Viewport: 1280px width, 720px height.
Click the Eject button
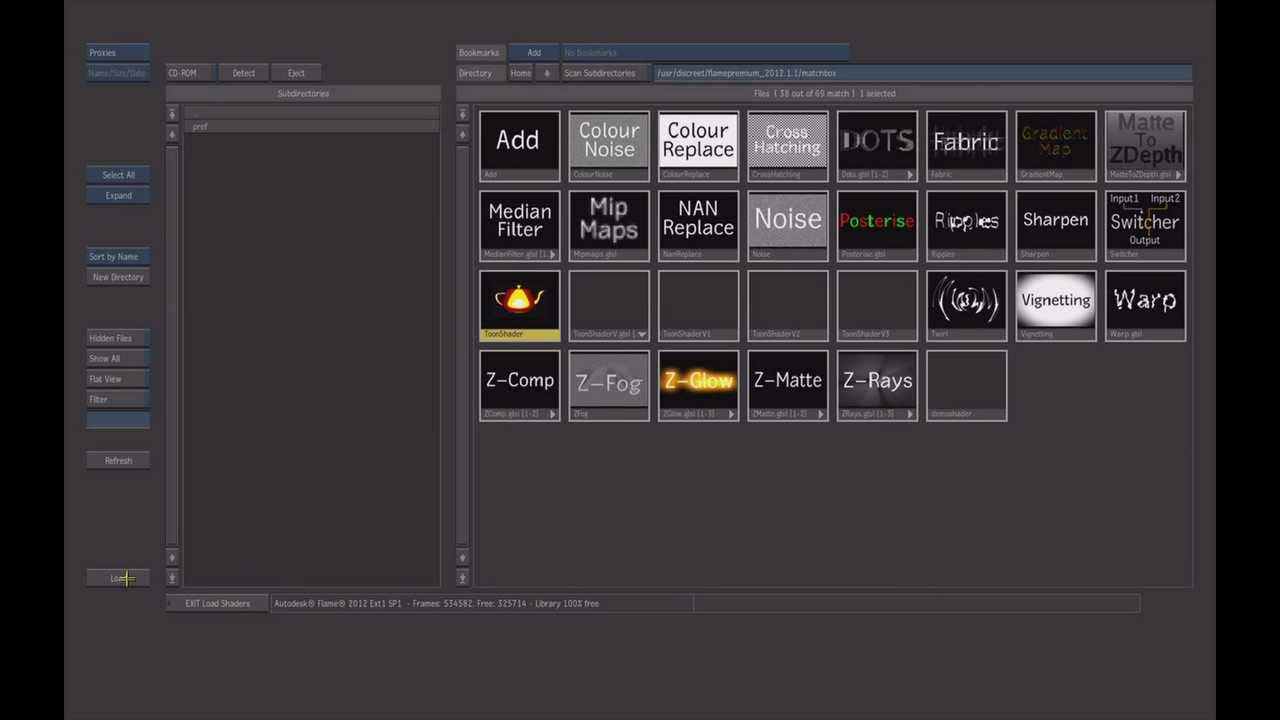[296, 73]
